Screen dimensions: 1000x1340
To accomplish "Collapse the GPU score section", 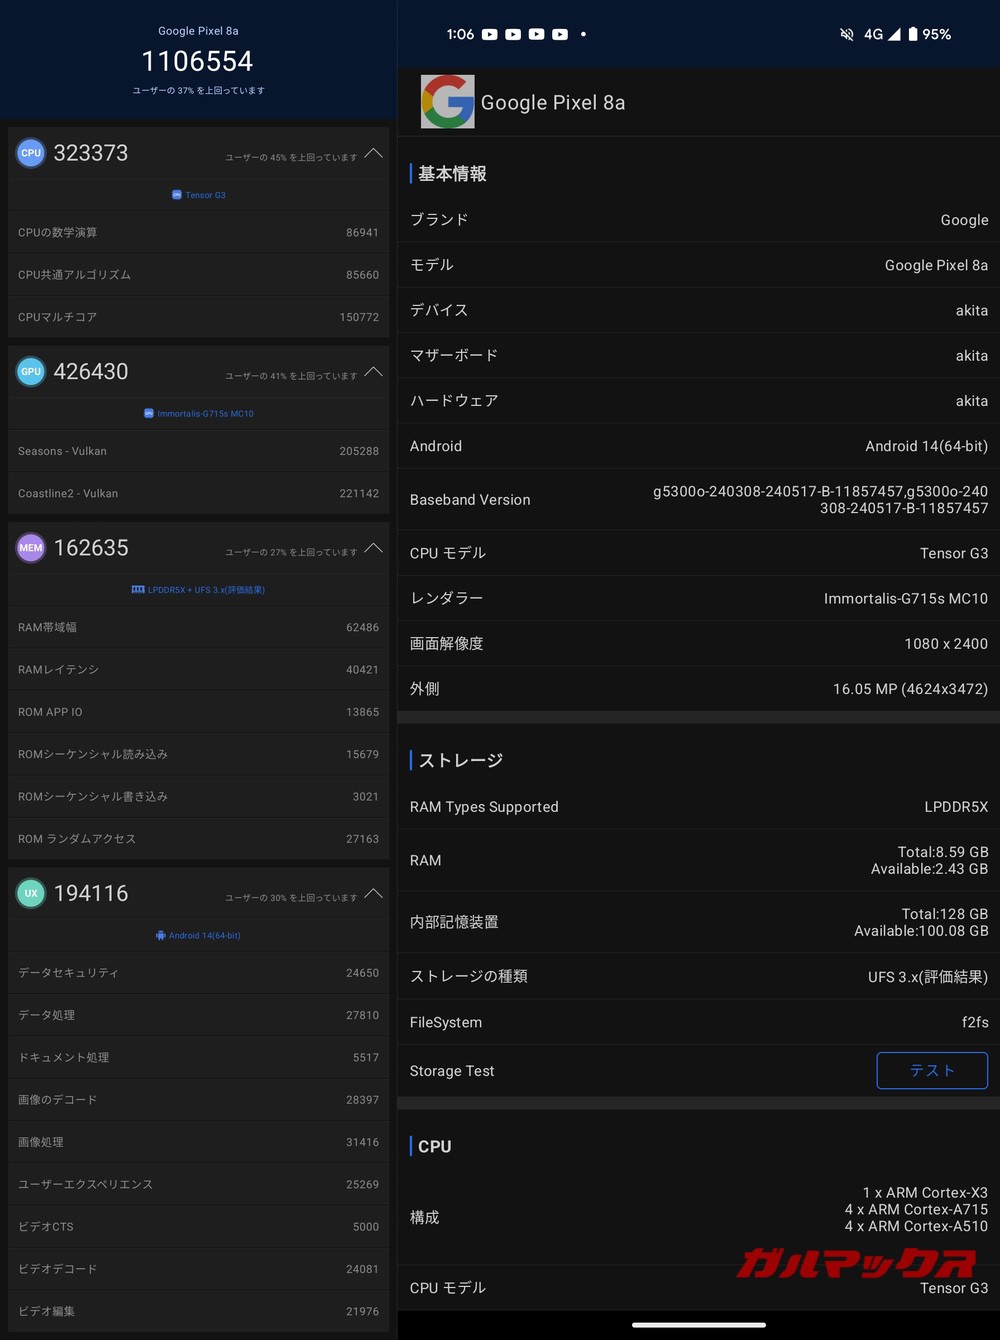I will point(373,372).
